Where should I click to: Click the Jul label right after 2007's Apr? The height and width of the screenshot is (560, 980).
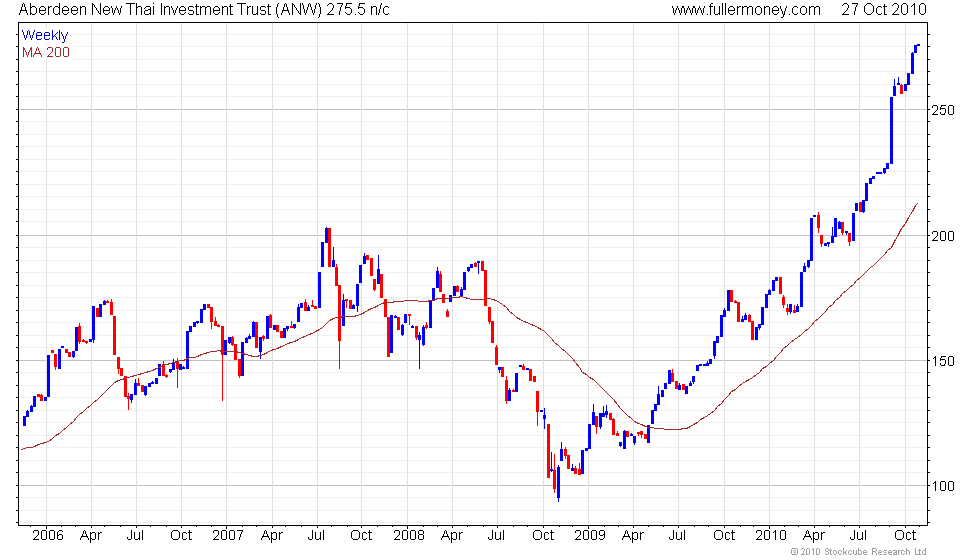316,535
